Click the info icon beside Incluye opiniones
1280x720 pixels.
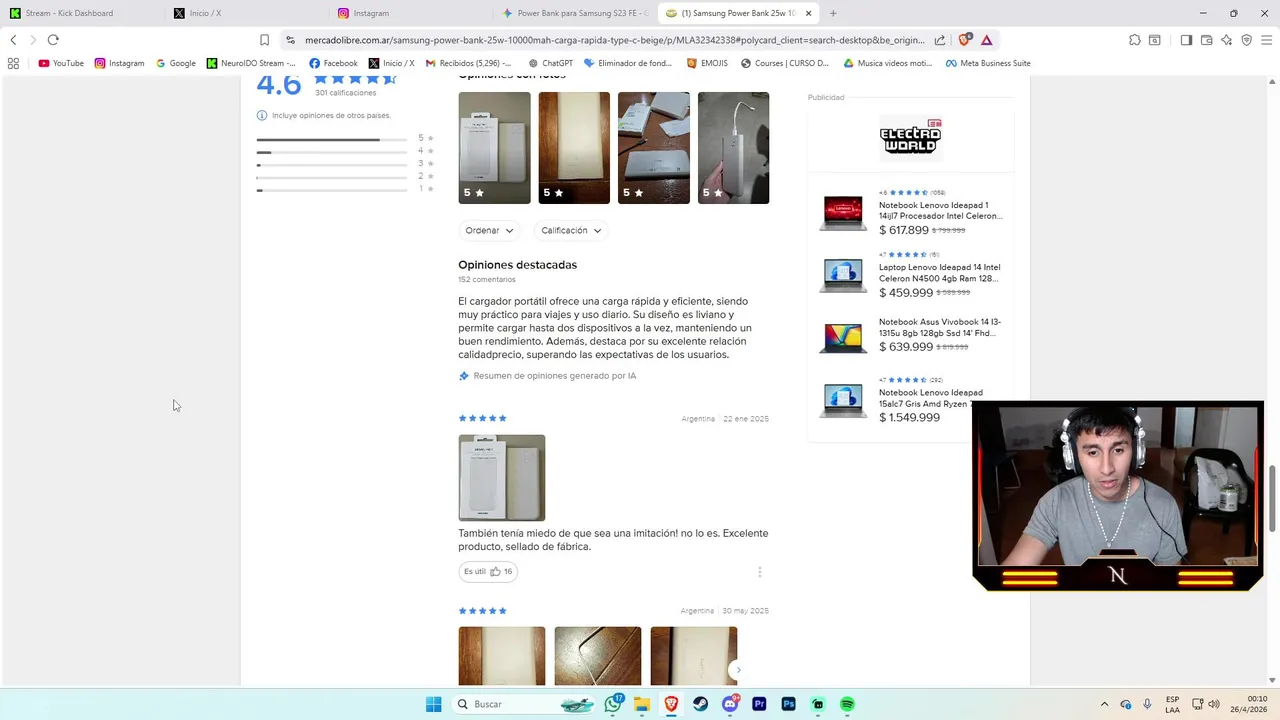click(262, 116)
